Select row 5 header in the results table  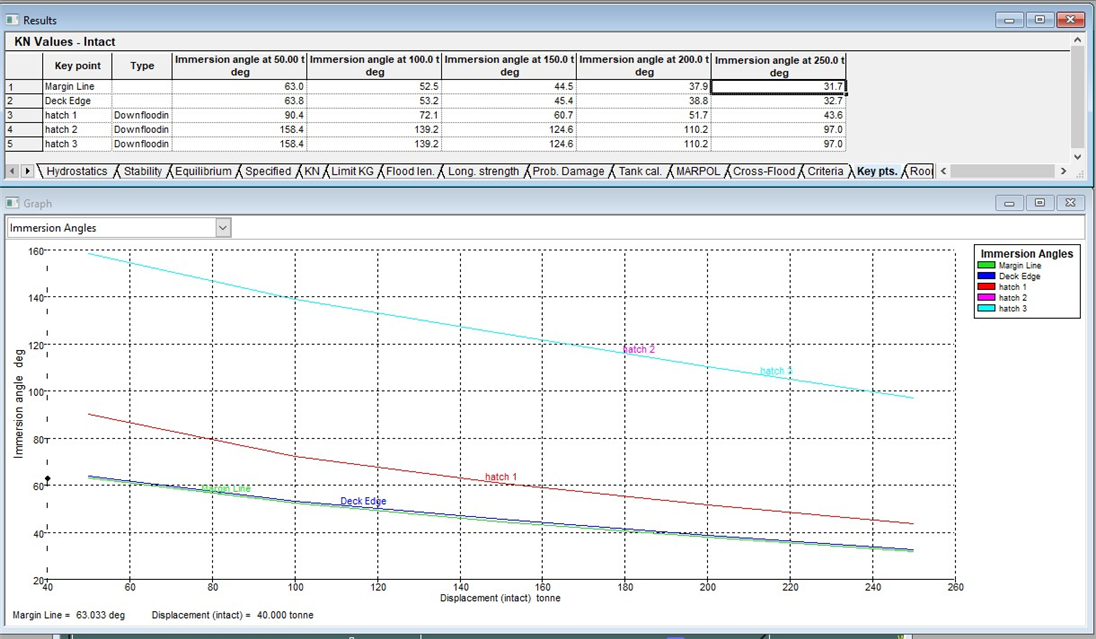pos(24,144)
